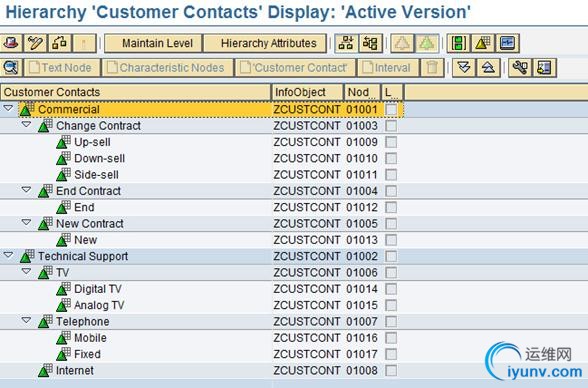Click the node icon beside Up-sell
This screenshot has height=388, width=588.
pyautogui.click(x=64, y=142)
